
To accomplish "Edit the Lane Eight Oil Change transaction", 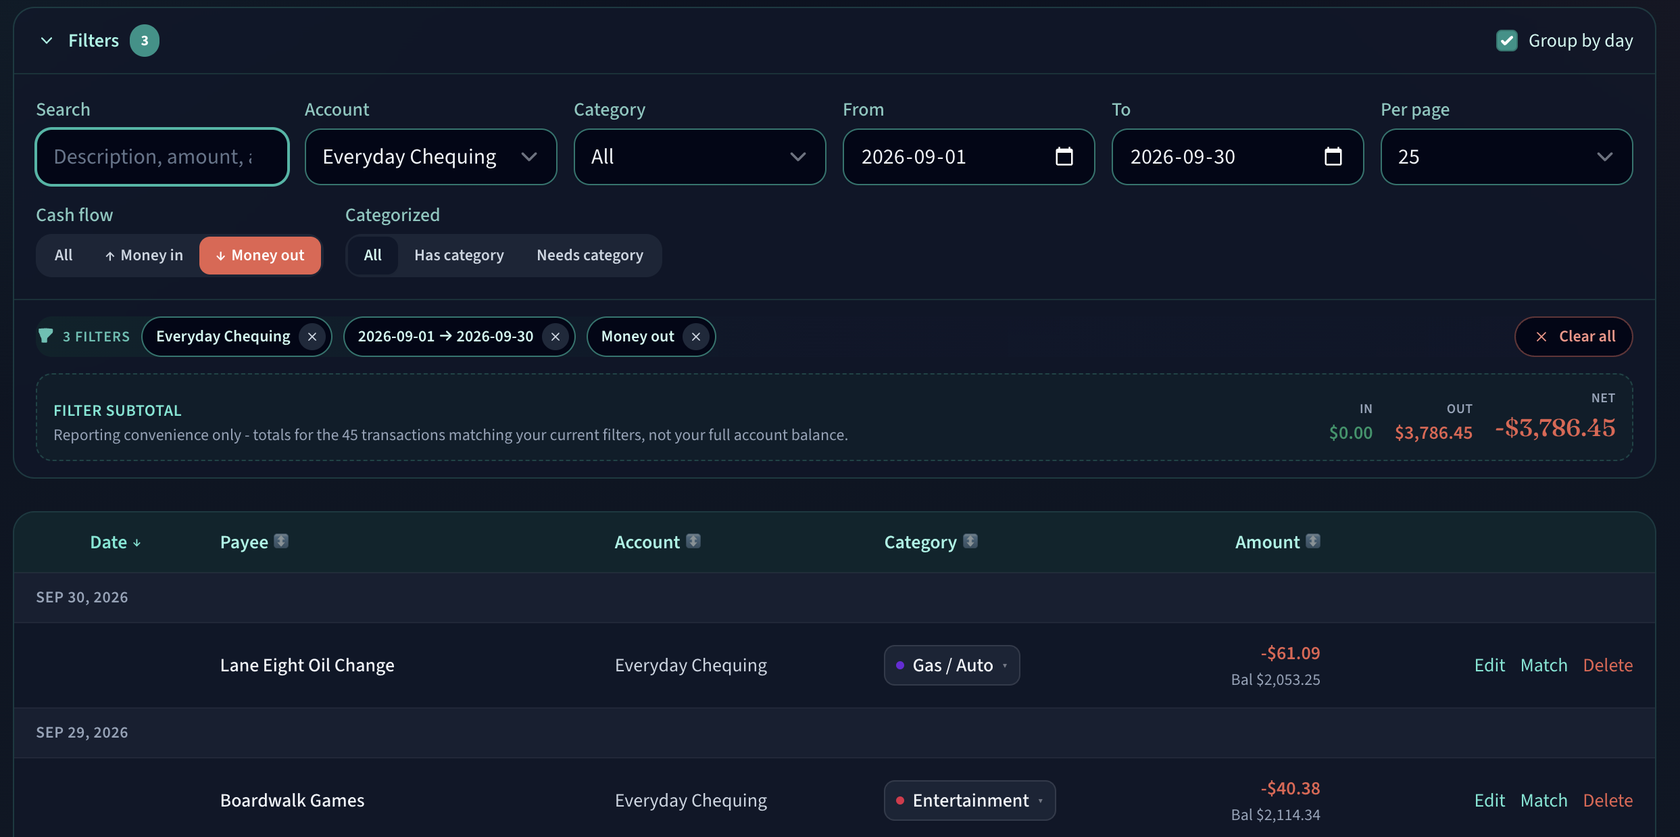I will click(1489, 666).
